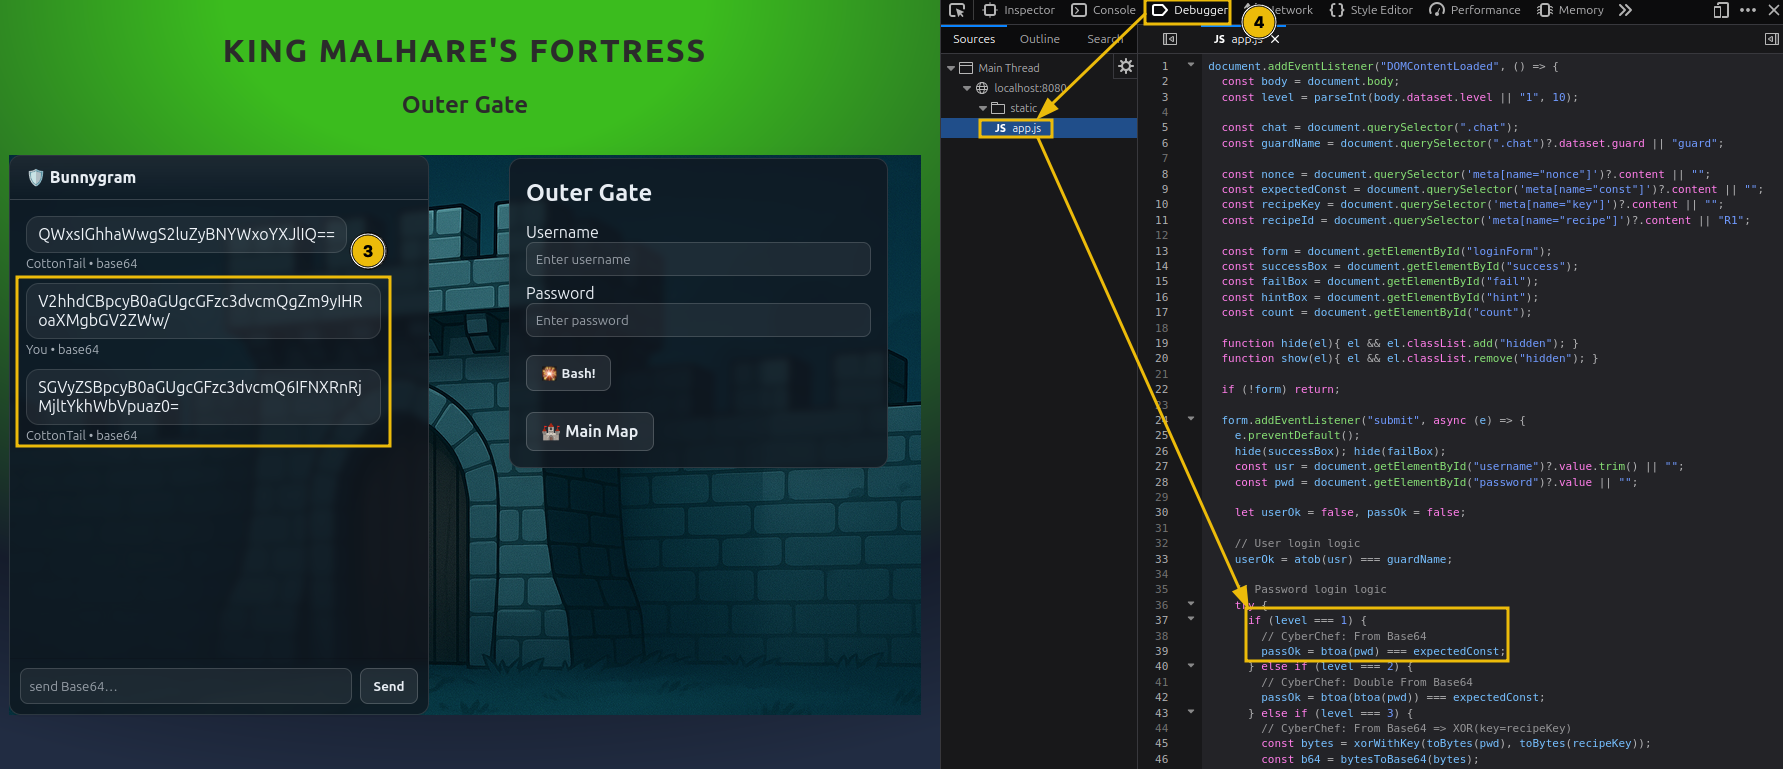1783x769 pixels.
Task: Click the Send button in Bunnygram
Action: (389, 686)
